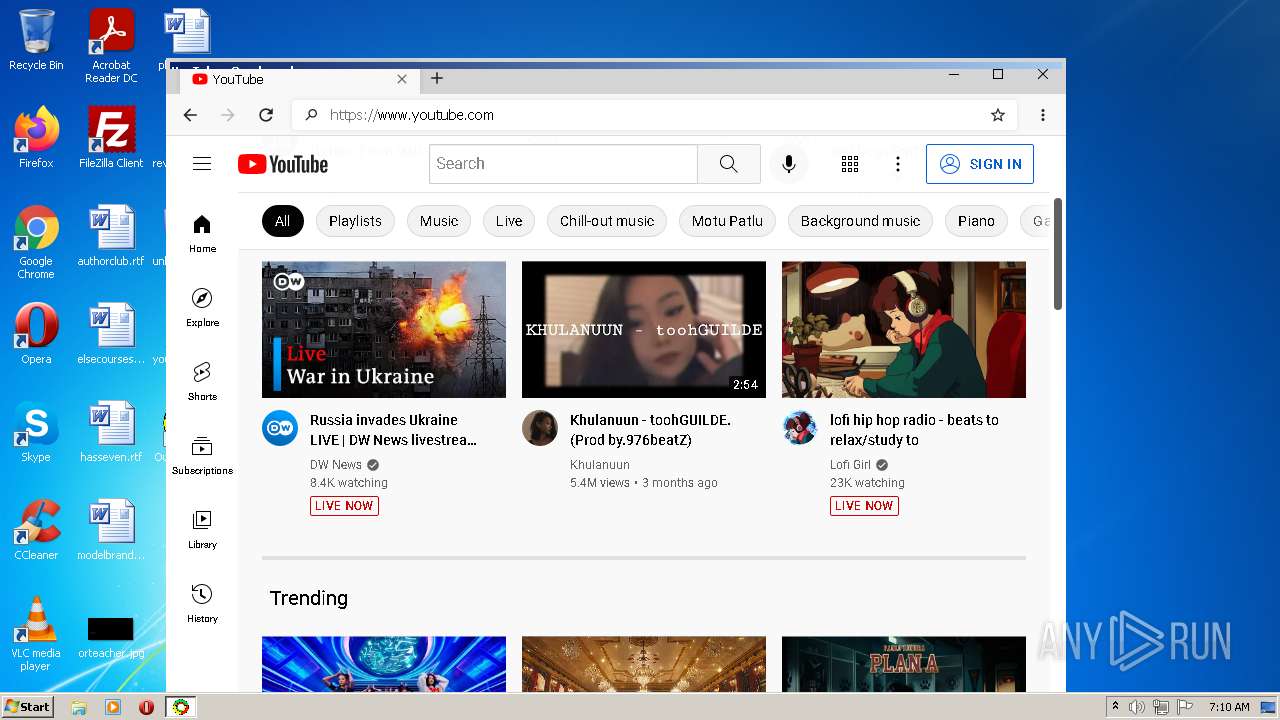Click LIVE NOW badge under Lofi Girl
Image resolution: width=1280 pixels, height=720 pixels.
coord(864,506)
